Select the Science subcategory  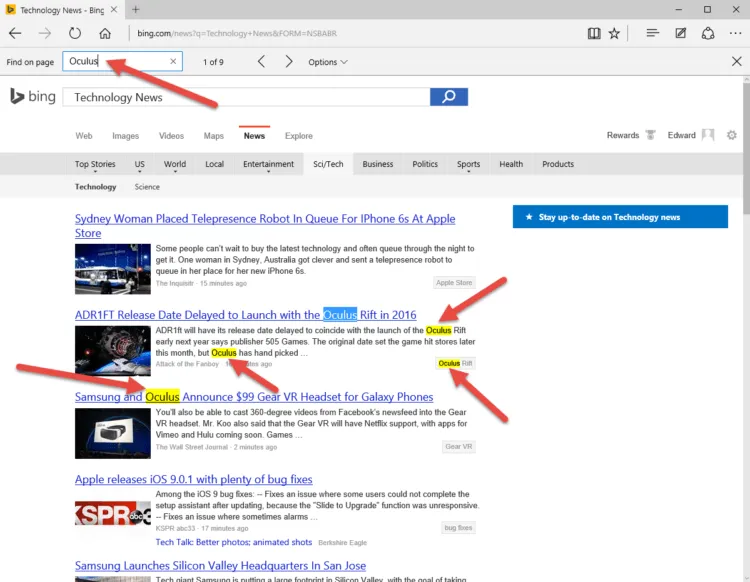pos(147,187)
